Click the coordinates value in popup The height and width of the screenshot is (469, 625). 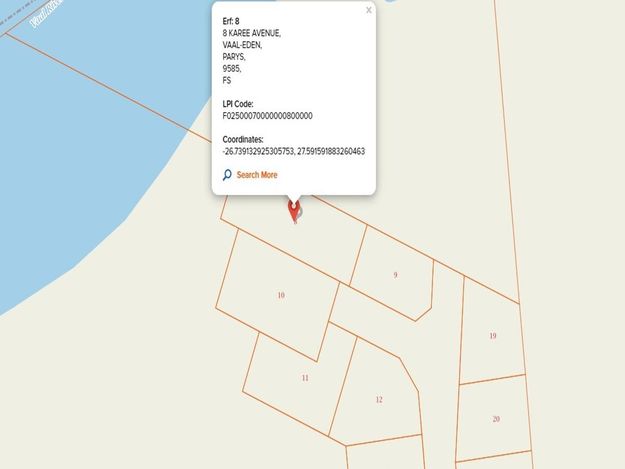point(294,151)
